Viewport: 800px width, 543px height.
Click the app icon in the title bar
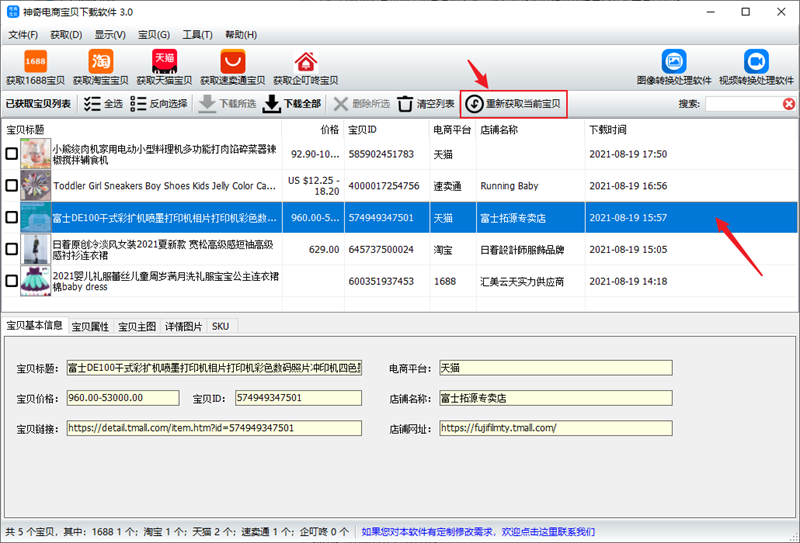click(x=13, y=12)
